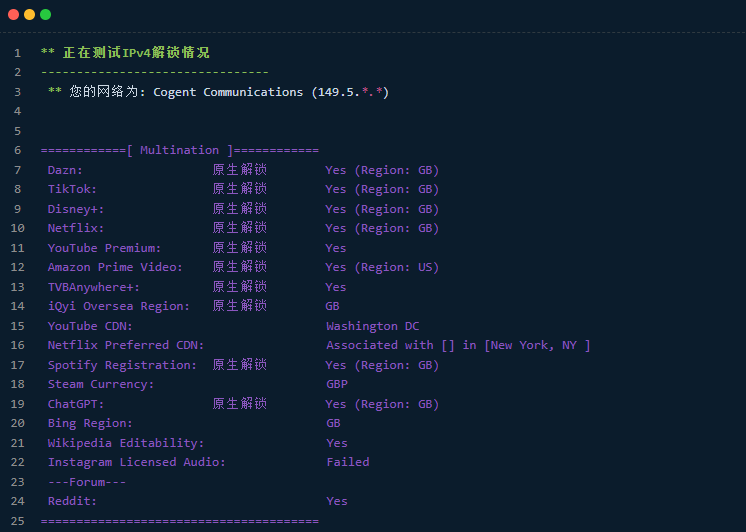Click Washington DC YouTube CDN value
The image size is (746, 532).
click(x=372, y=326)
